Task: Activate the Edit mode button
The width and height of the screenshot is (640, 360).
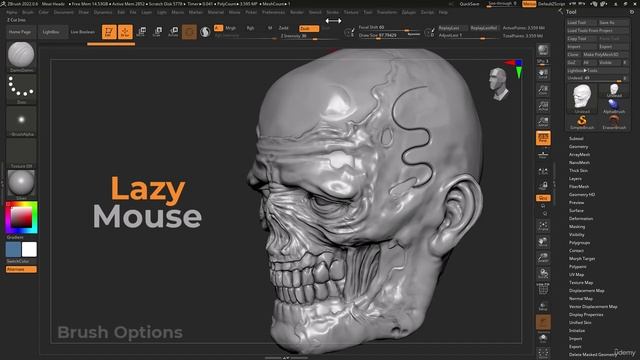Action: coord(109,32)
